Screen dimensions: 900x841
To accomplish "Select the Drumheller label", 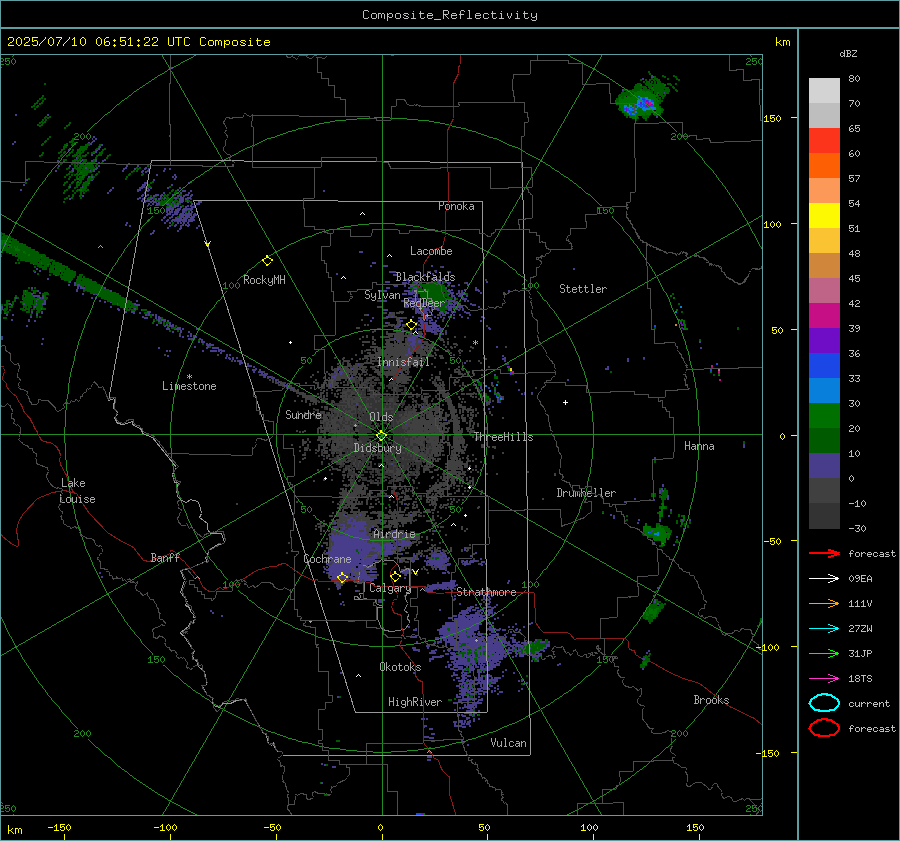I will click(586, 493).
